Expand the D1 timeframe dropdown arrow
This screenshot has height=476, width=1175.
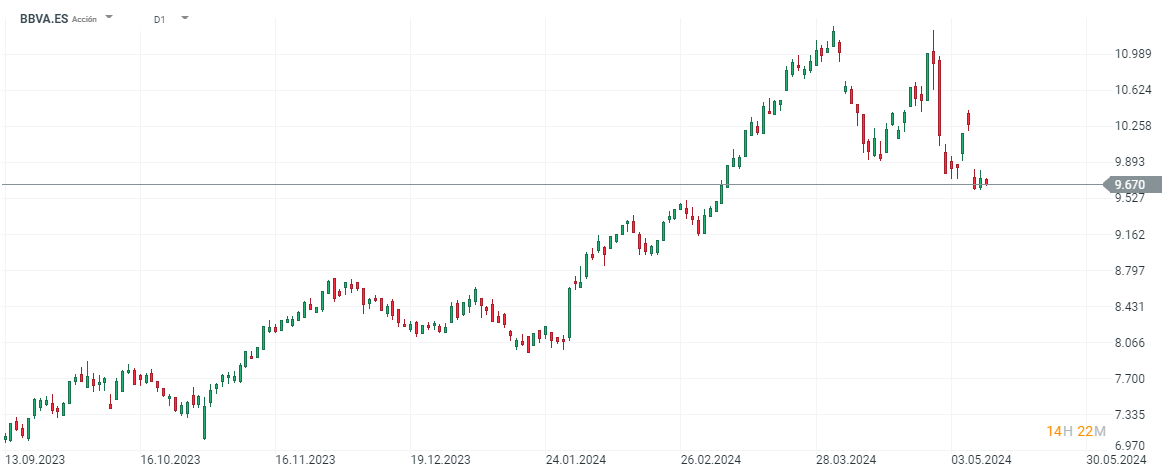tap(184, 18)
